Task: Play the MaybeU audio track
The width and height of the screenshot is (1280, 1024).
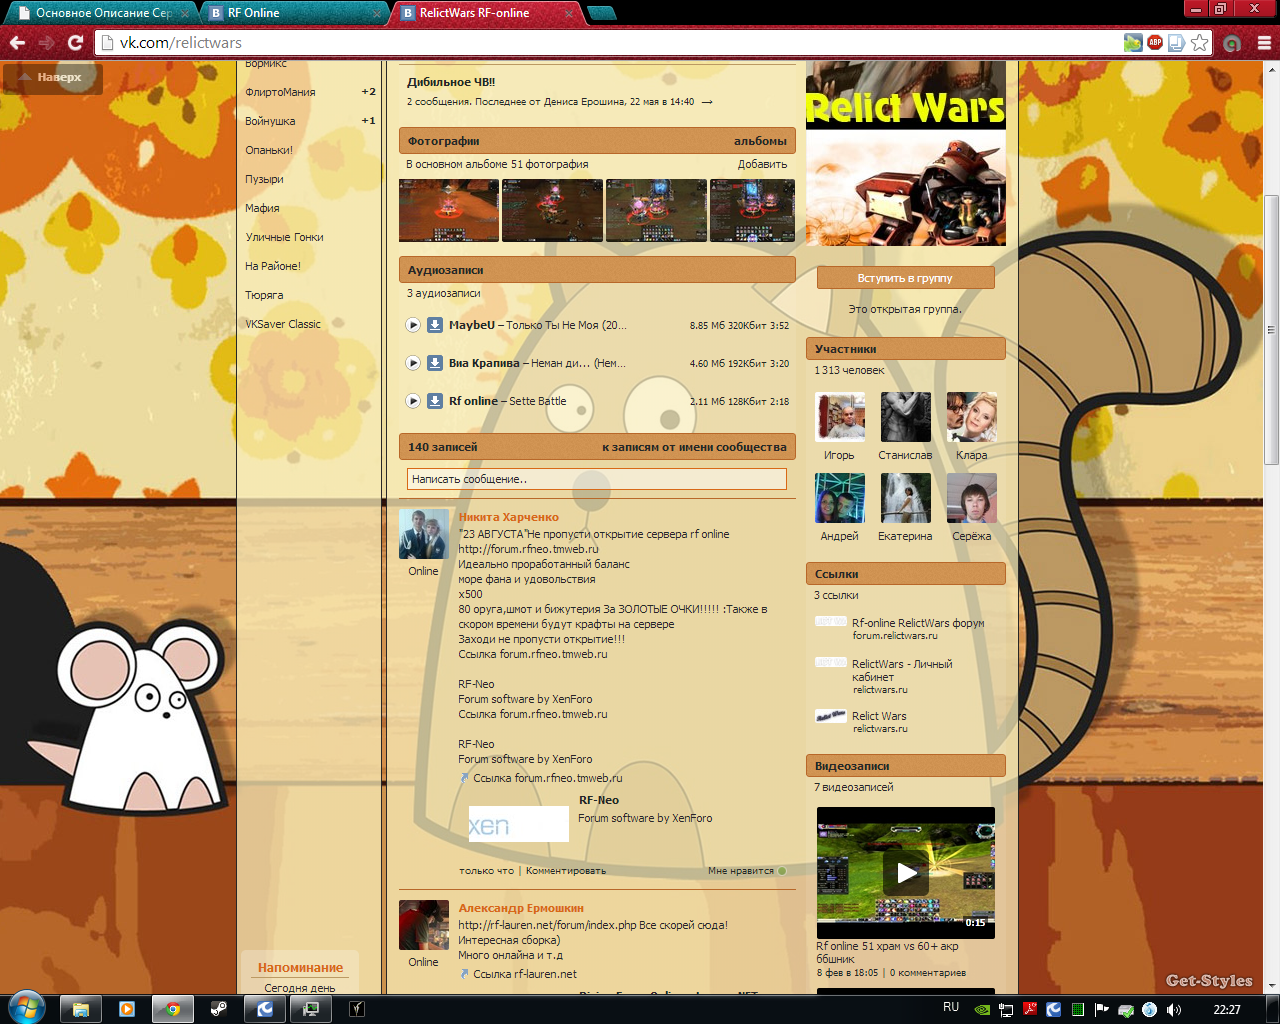Action: tap(413, 325)
